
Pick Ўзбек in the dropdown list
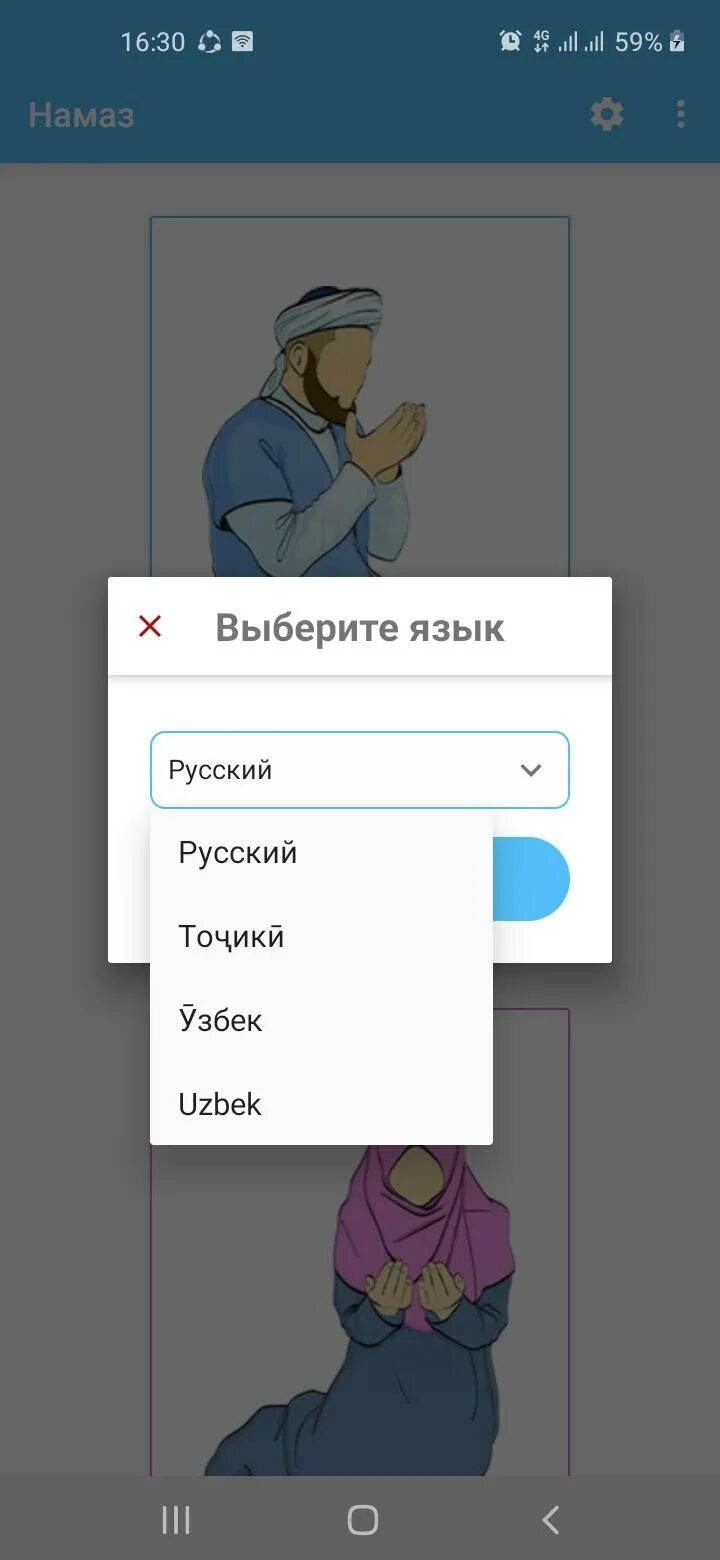(x=321, y=1021)
